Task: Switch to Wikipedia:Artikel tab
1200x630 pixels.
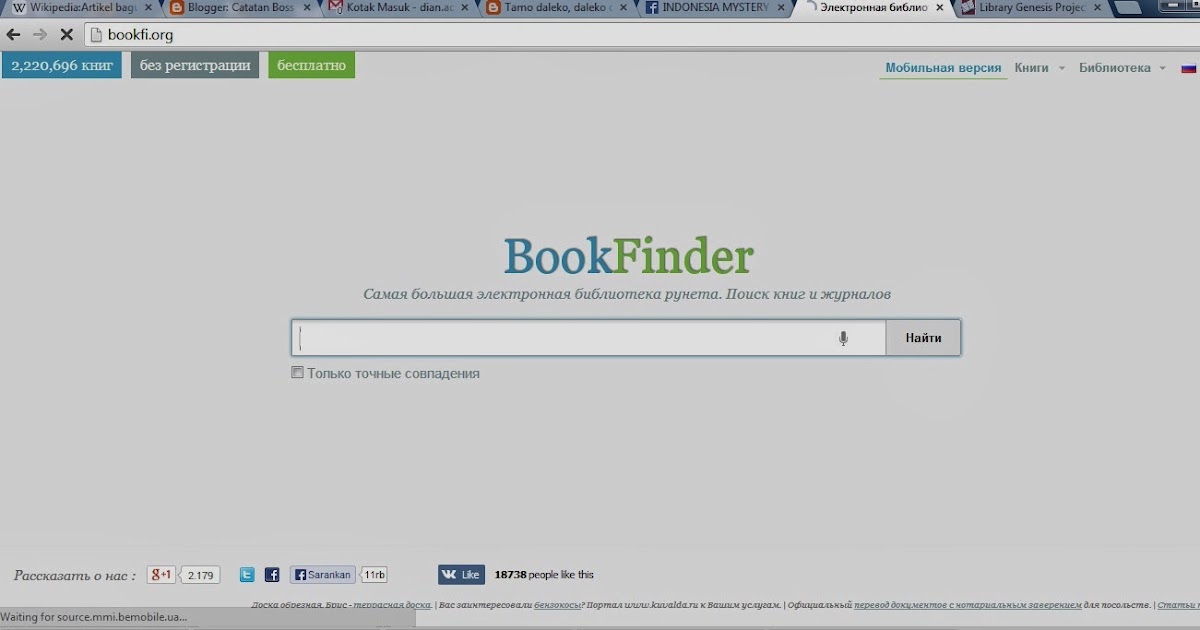Action: (x=84, y=8)
